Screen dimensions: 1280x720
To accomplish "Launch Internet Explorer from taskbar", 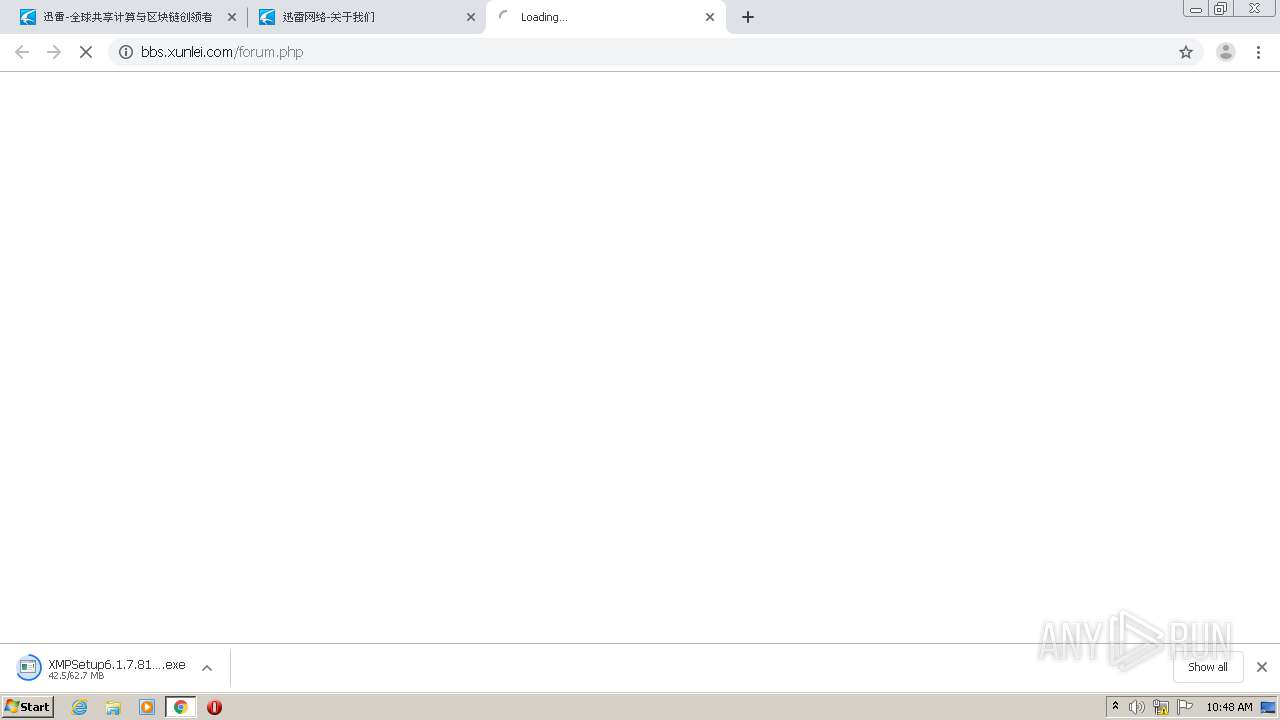I will tap(80, 707).
